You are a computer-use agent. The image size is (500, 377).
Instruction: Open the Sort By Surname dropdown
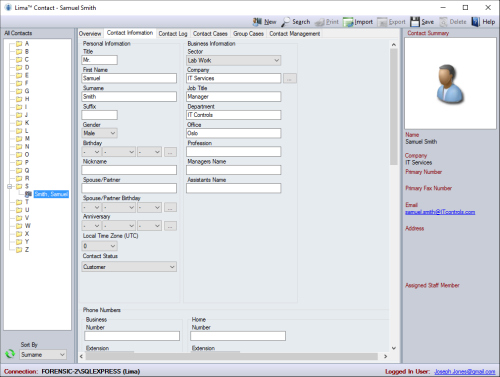pyautogui.click(x=43, y=355)
